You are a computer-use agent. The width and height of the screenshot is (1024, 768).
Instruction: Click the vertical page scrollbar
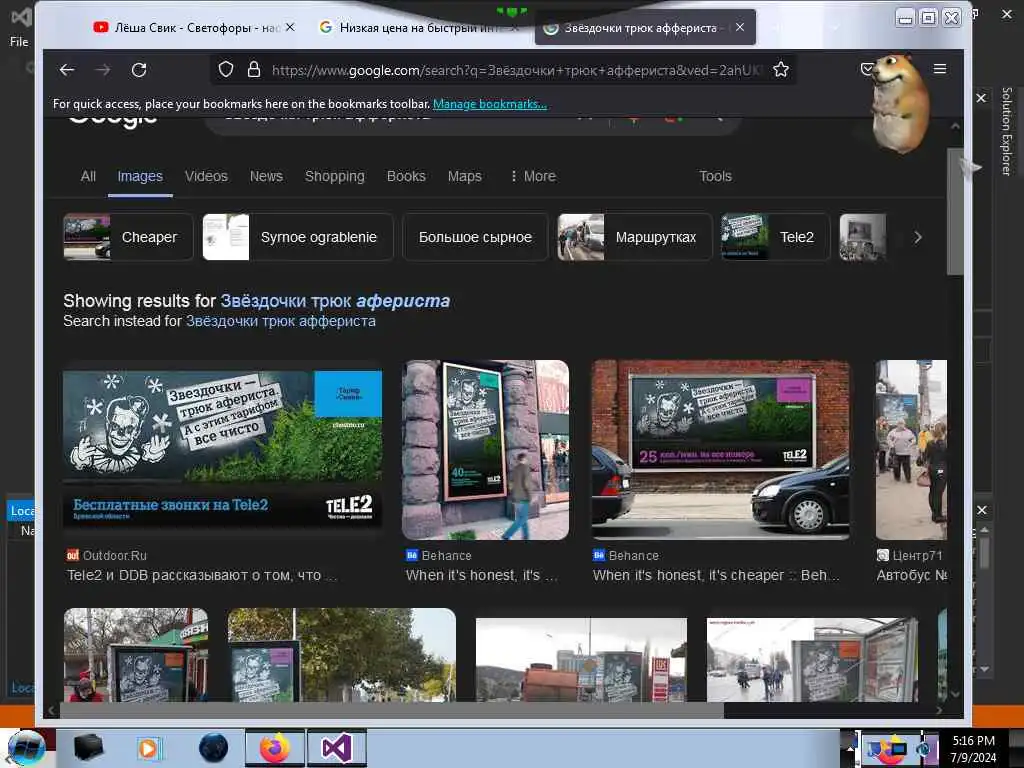(x=955, y=212)
